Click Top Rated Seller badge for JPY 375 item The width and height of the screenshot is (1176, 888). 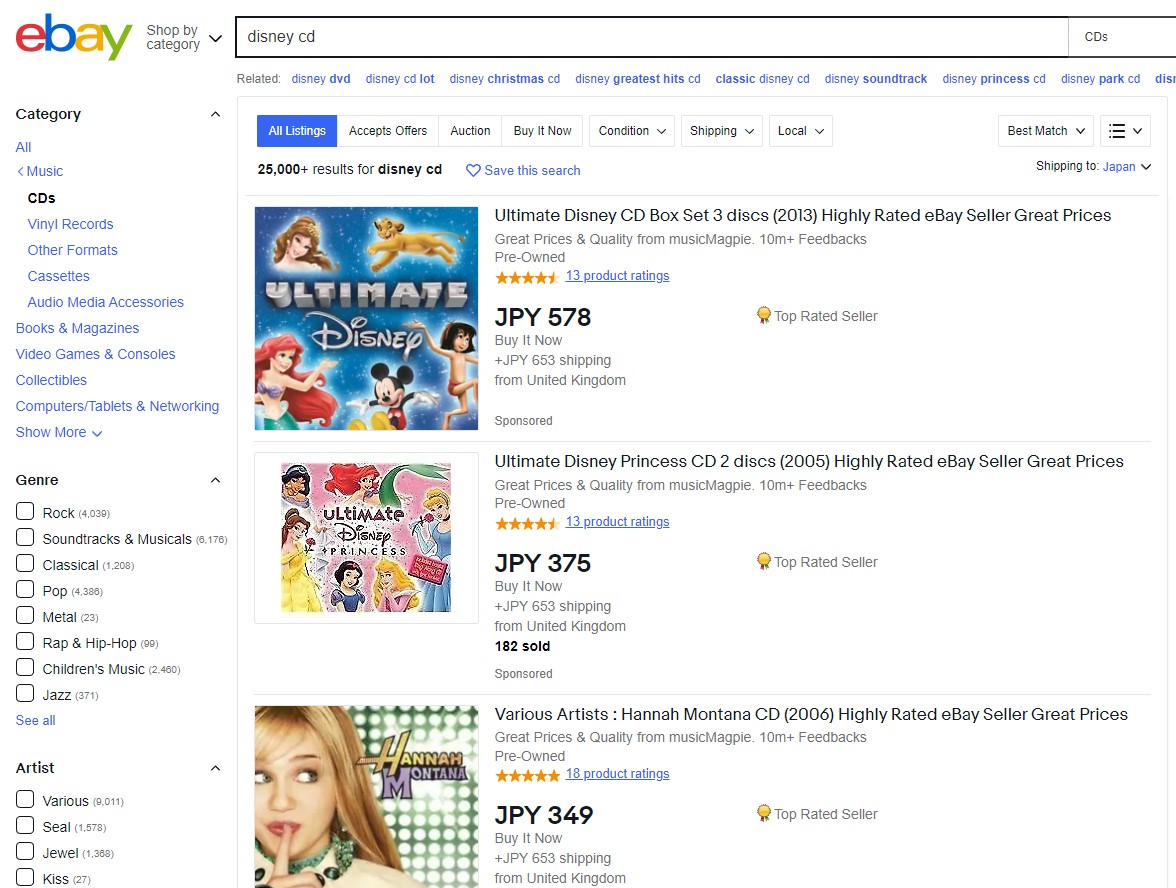pyautogui.click(x=817, y=562)
